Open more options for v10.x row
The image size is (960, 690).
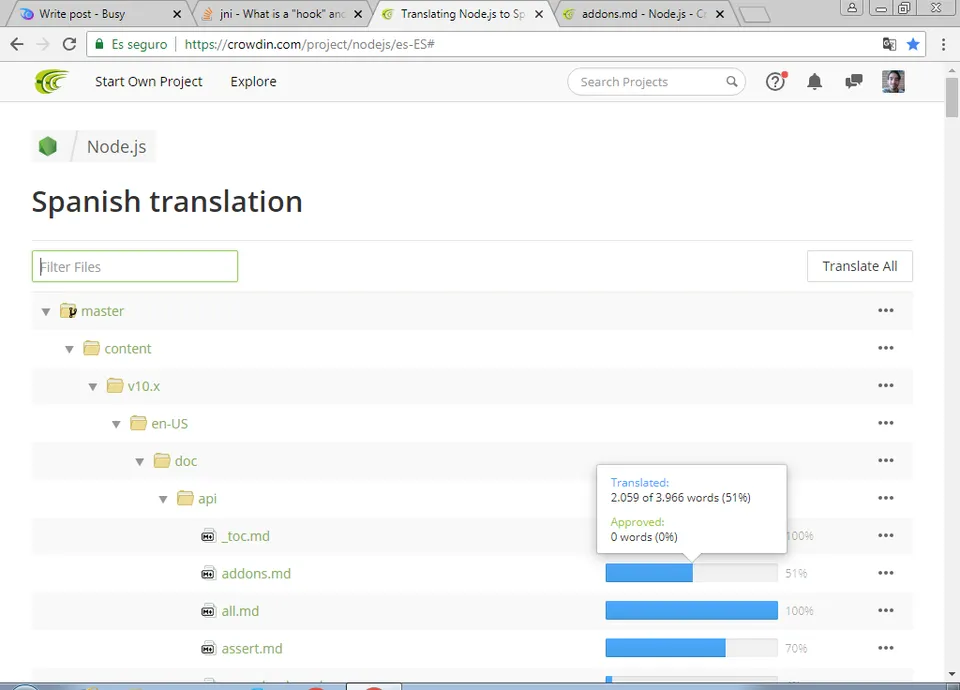(x=885, y=385)
